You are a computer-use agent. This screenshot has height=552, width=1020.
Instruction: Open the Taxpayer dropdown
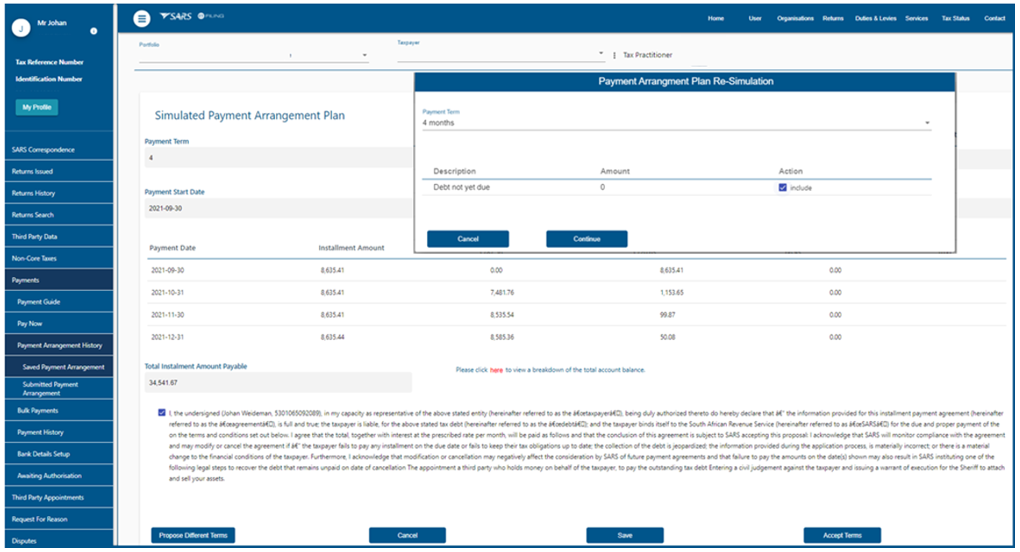[x=601, y=54]
